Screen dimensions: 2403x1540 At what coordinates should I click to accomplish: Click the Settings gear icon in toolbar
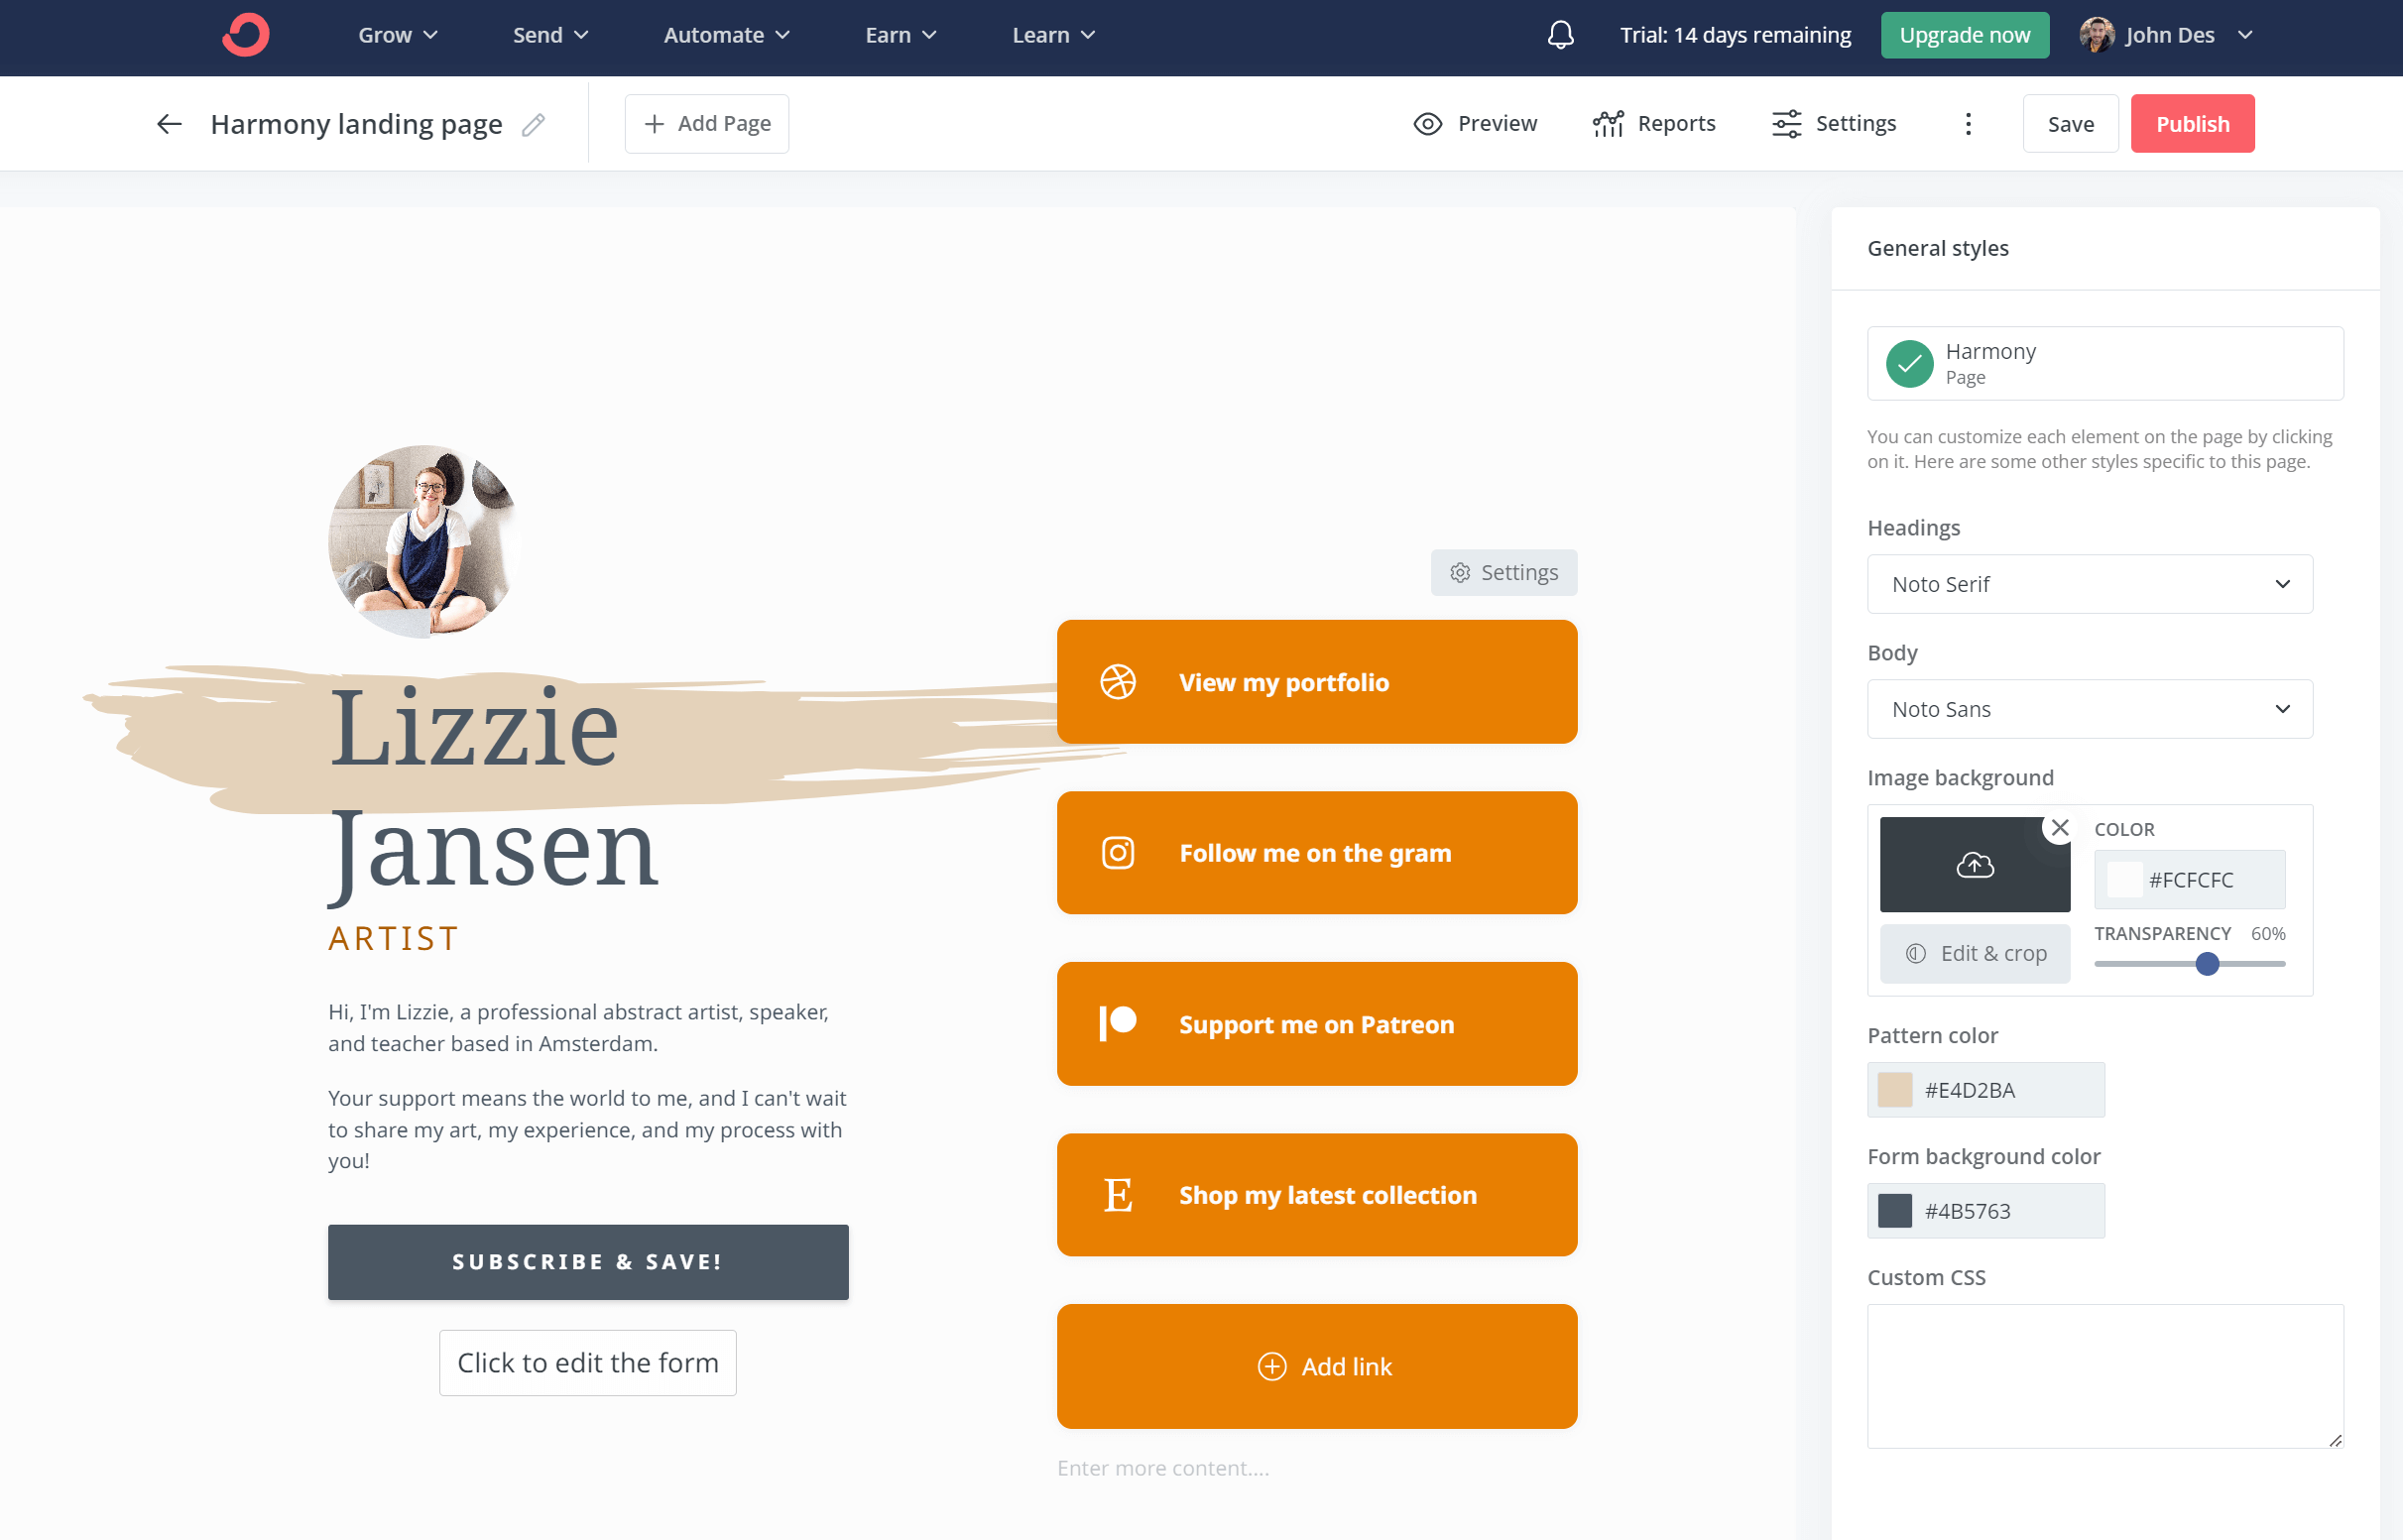coord(1786,123)
